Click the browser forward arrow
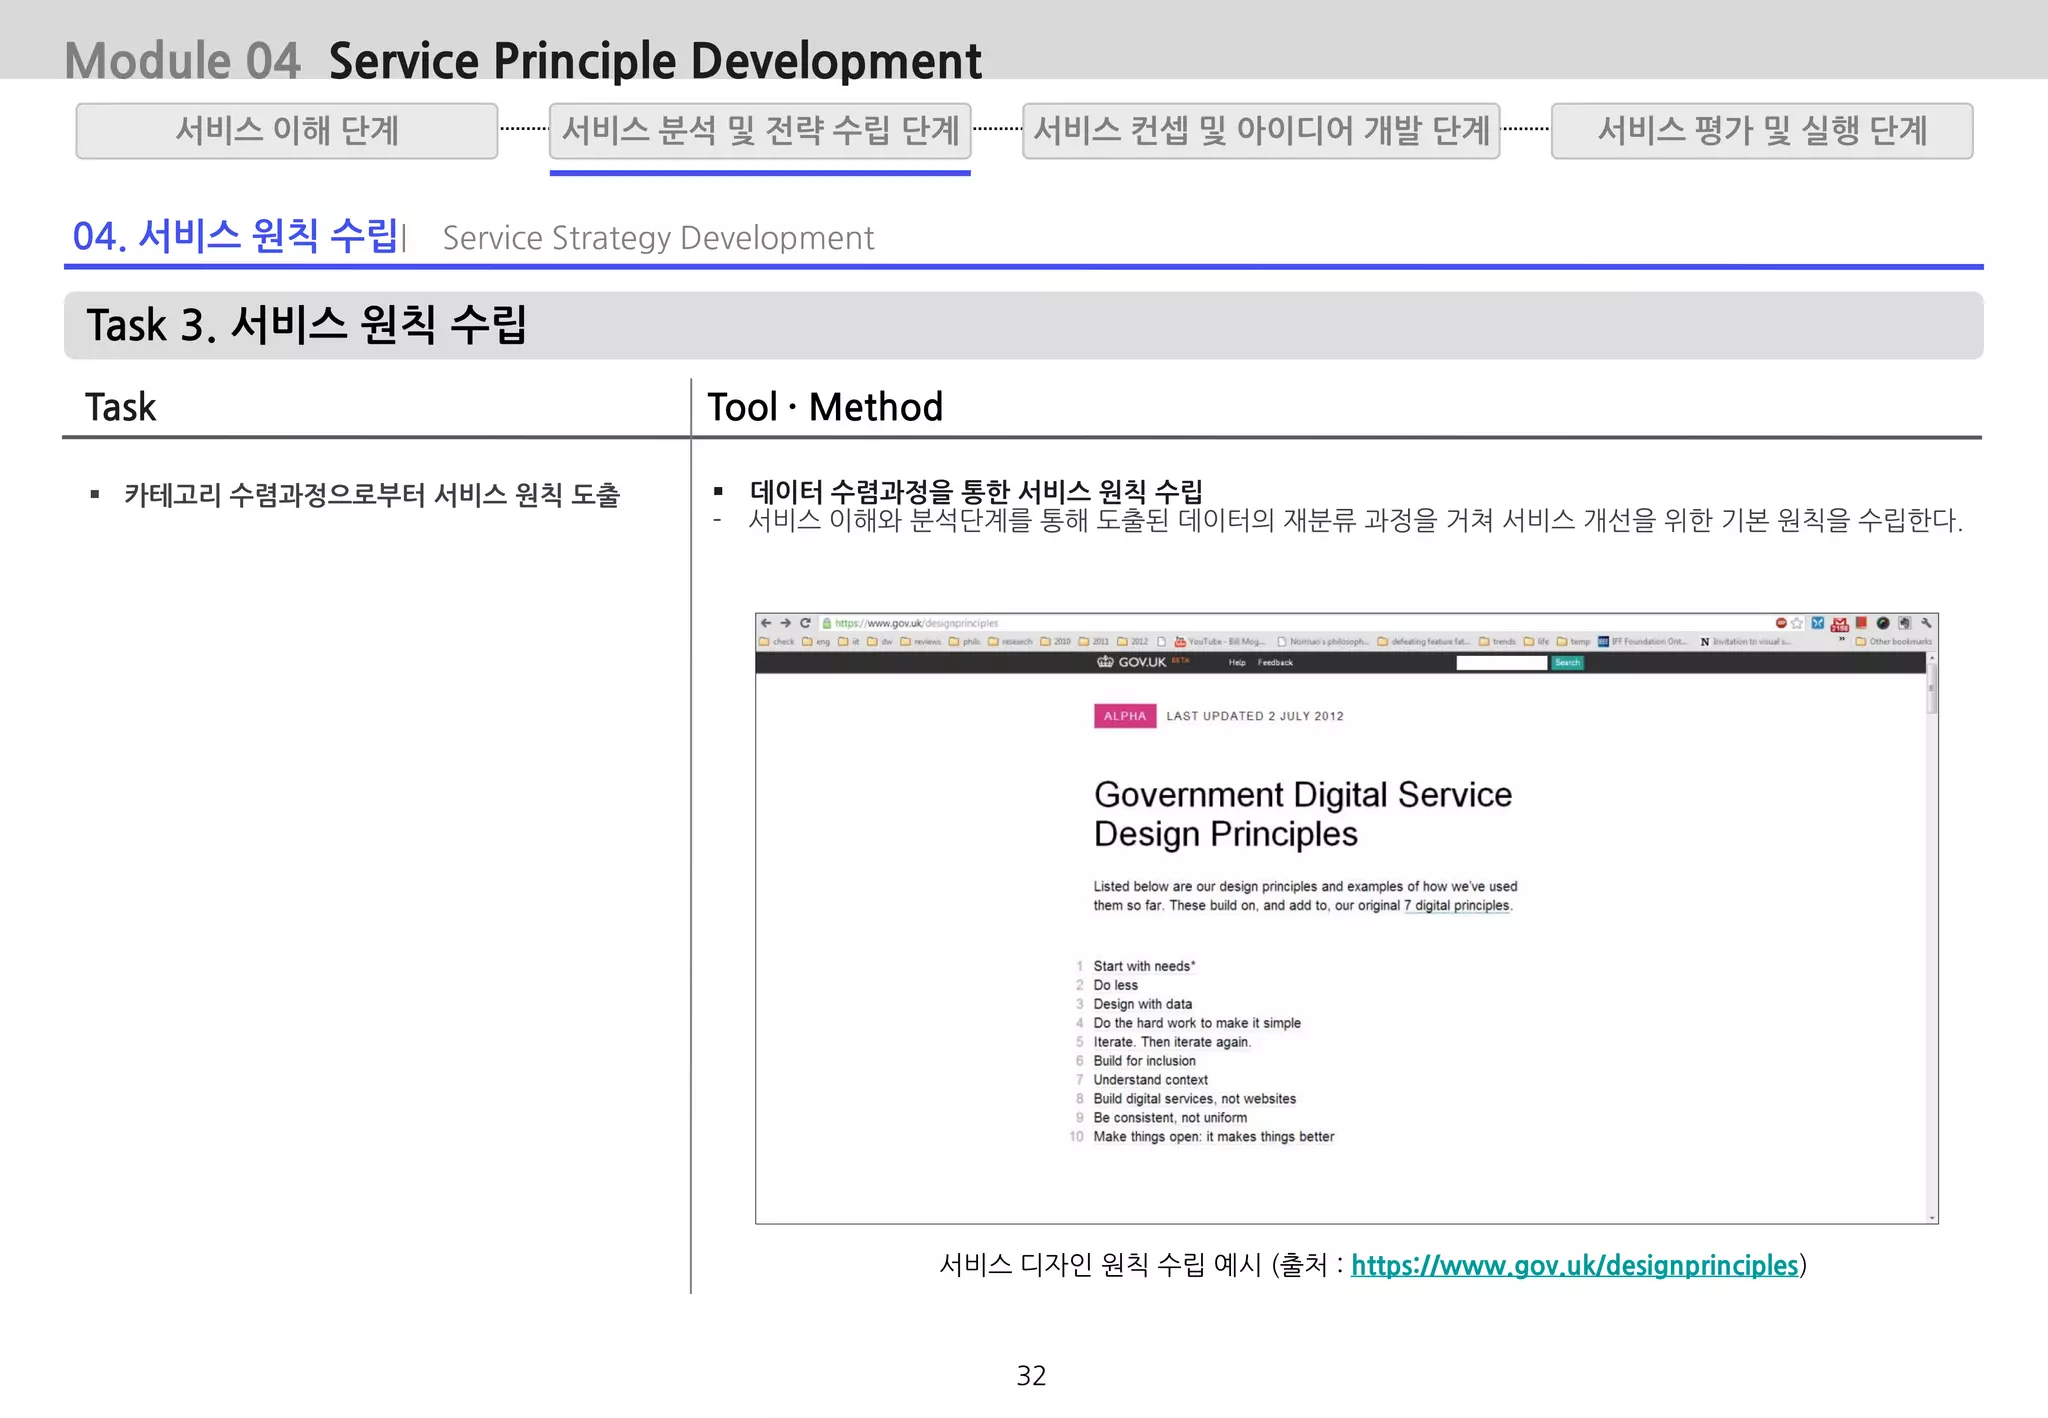Viewport: 2048px width, 1418px height. (786, 623)
